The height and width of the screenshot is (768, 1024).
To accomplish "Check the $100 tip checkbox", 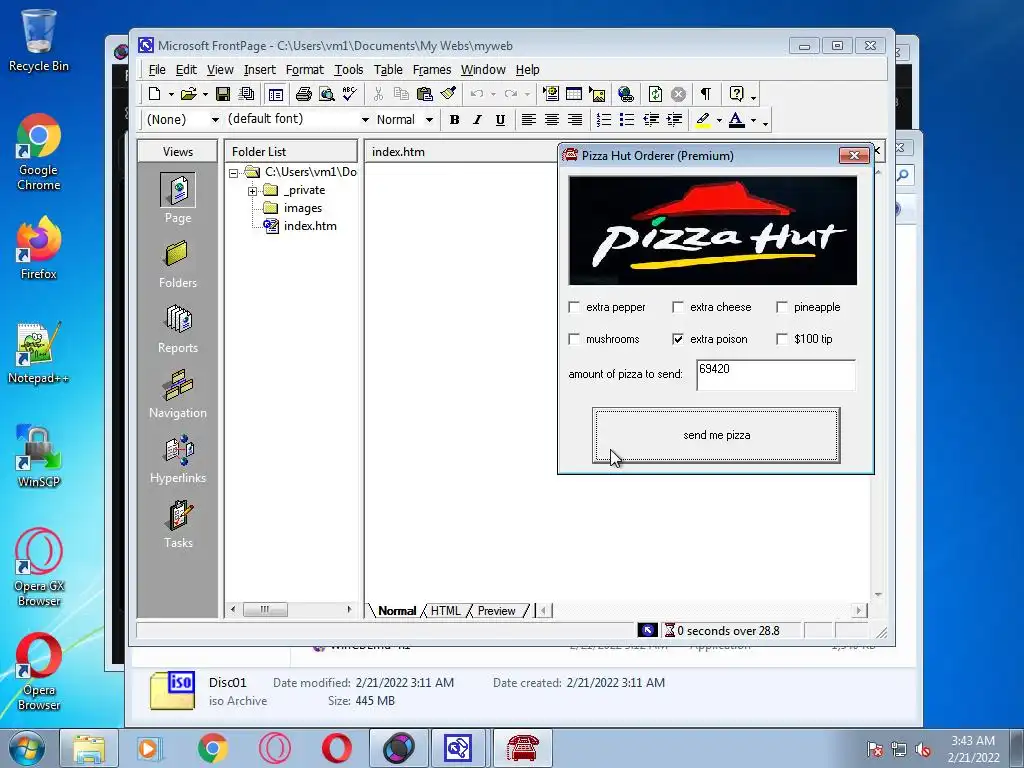I will point(782,339).
